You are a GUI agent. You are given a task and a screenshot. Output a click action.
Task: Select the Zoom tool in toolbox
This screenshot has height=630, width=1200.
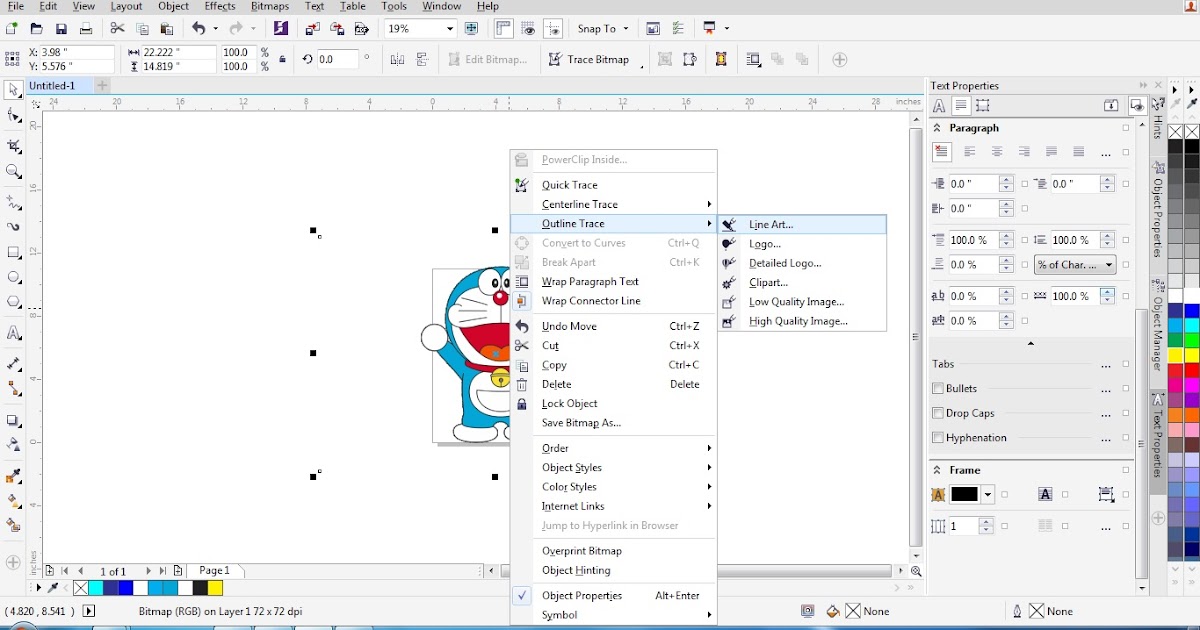(13, 172)
